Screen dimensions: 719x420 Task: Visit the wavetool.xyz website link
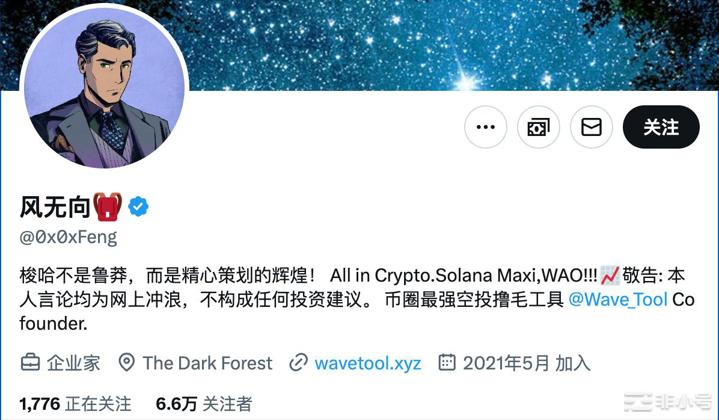pos(368,363)
